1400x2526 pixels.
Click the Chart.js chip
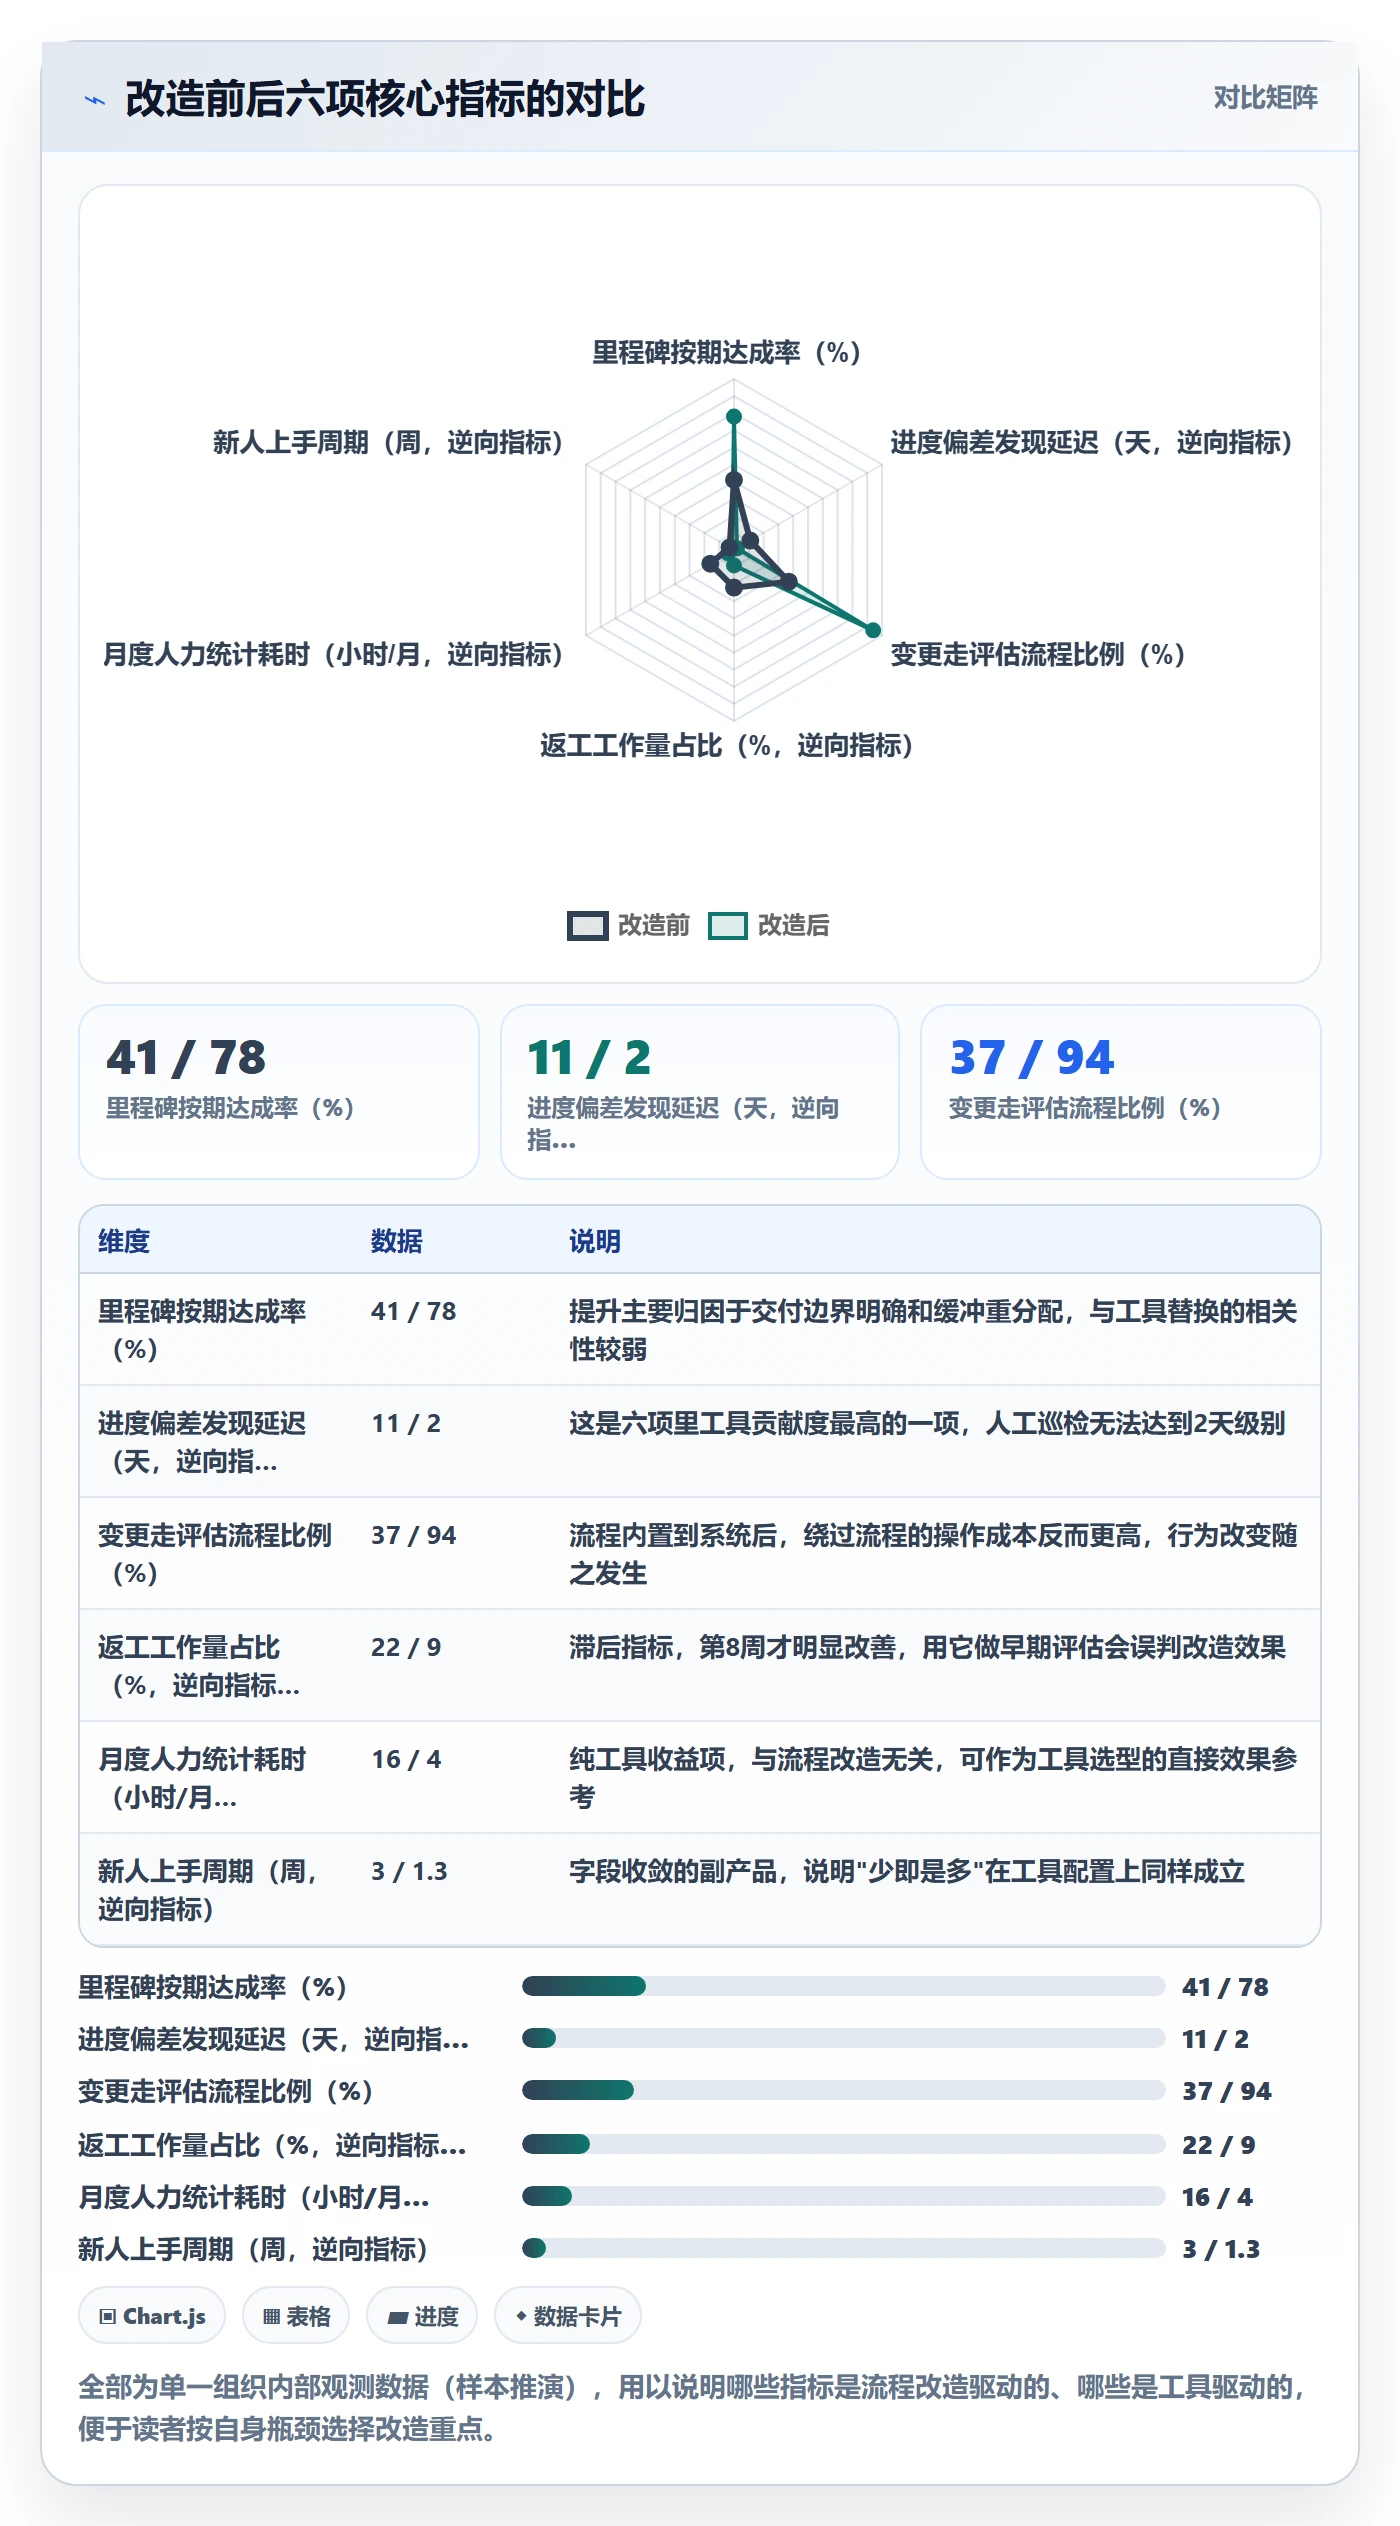(152, 2316)
